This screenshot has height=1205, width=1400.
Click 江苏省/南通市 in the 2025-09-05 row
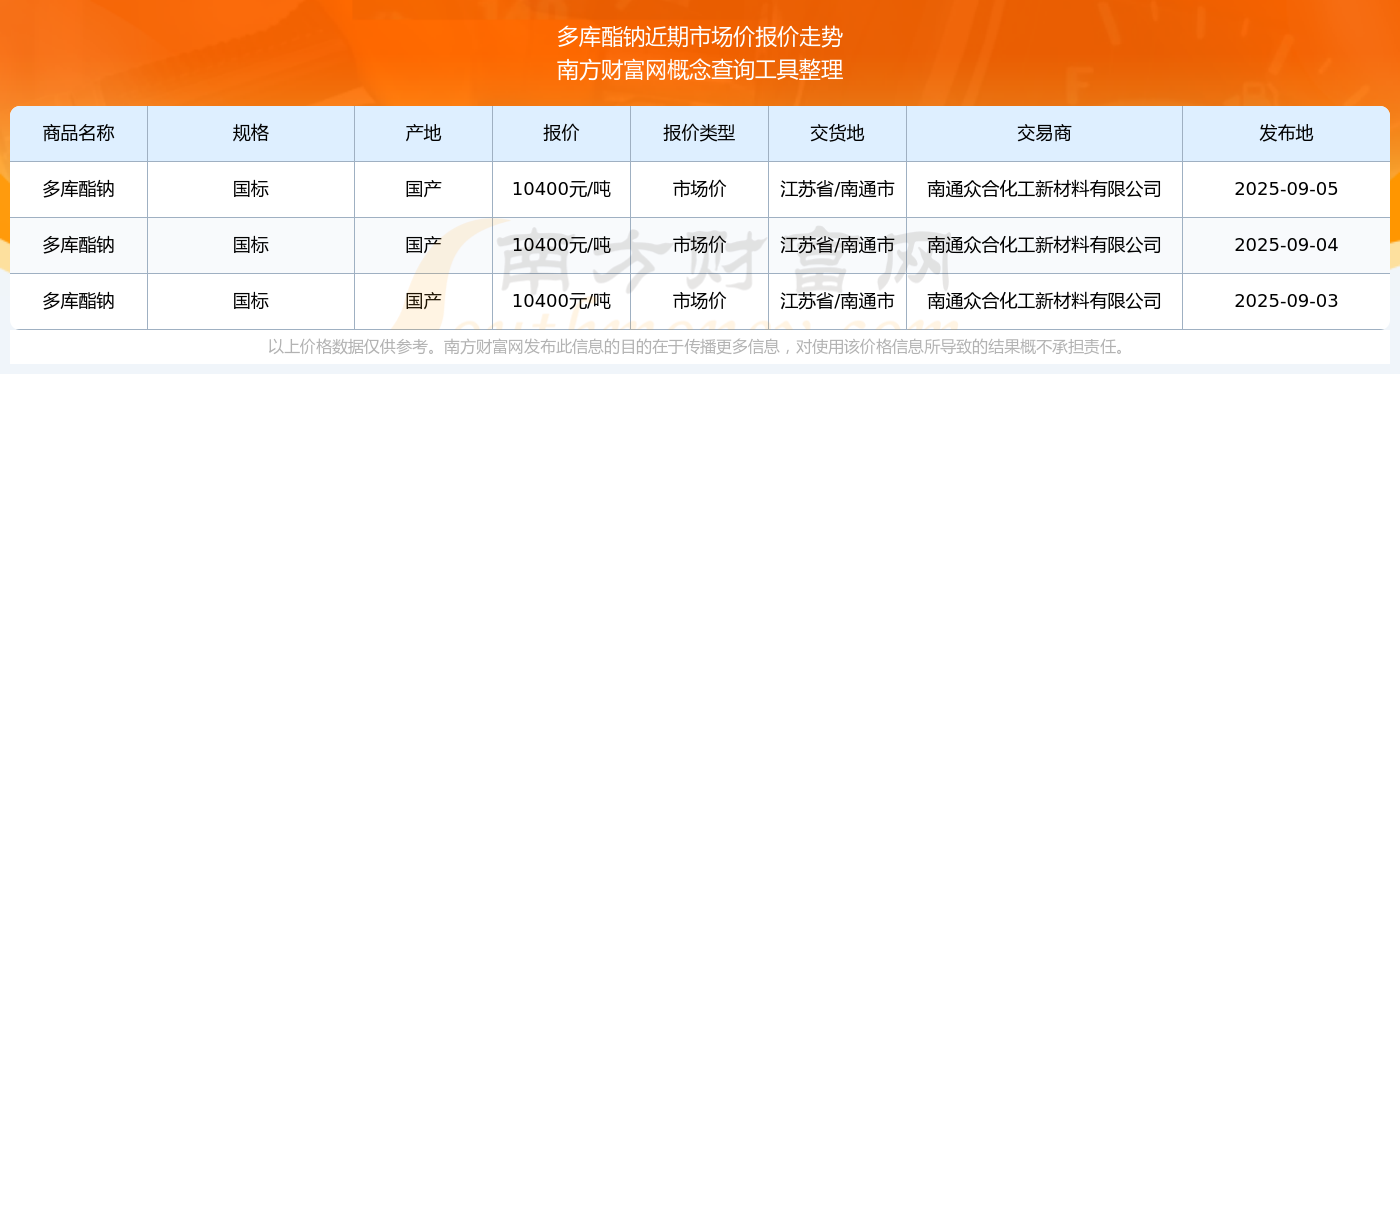point(838,189)
